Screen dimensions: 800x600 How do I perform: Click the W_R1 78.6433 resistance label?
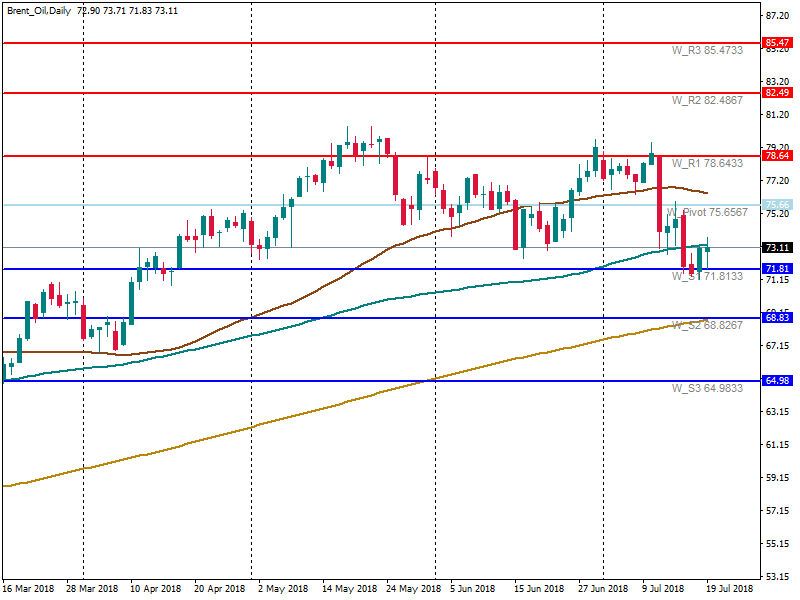(706, 163)
